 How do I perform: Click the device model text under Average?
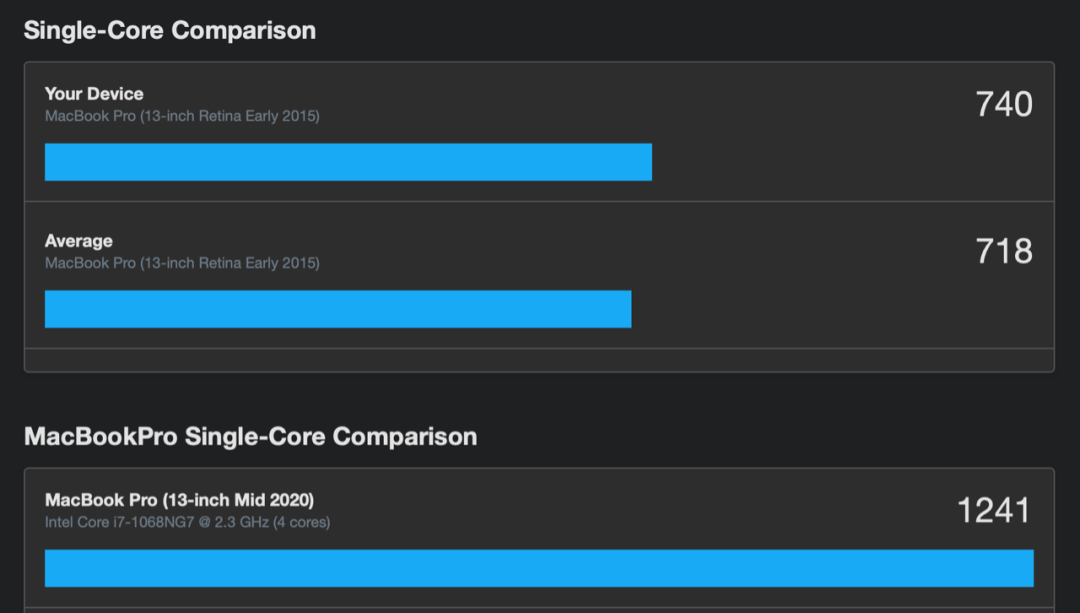pyautogui.click(x=182, y=263)
